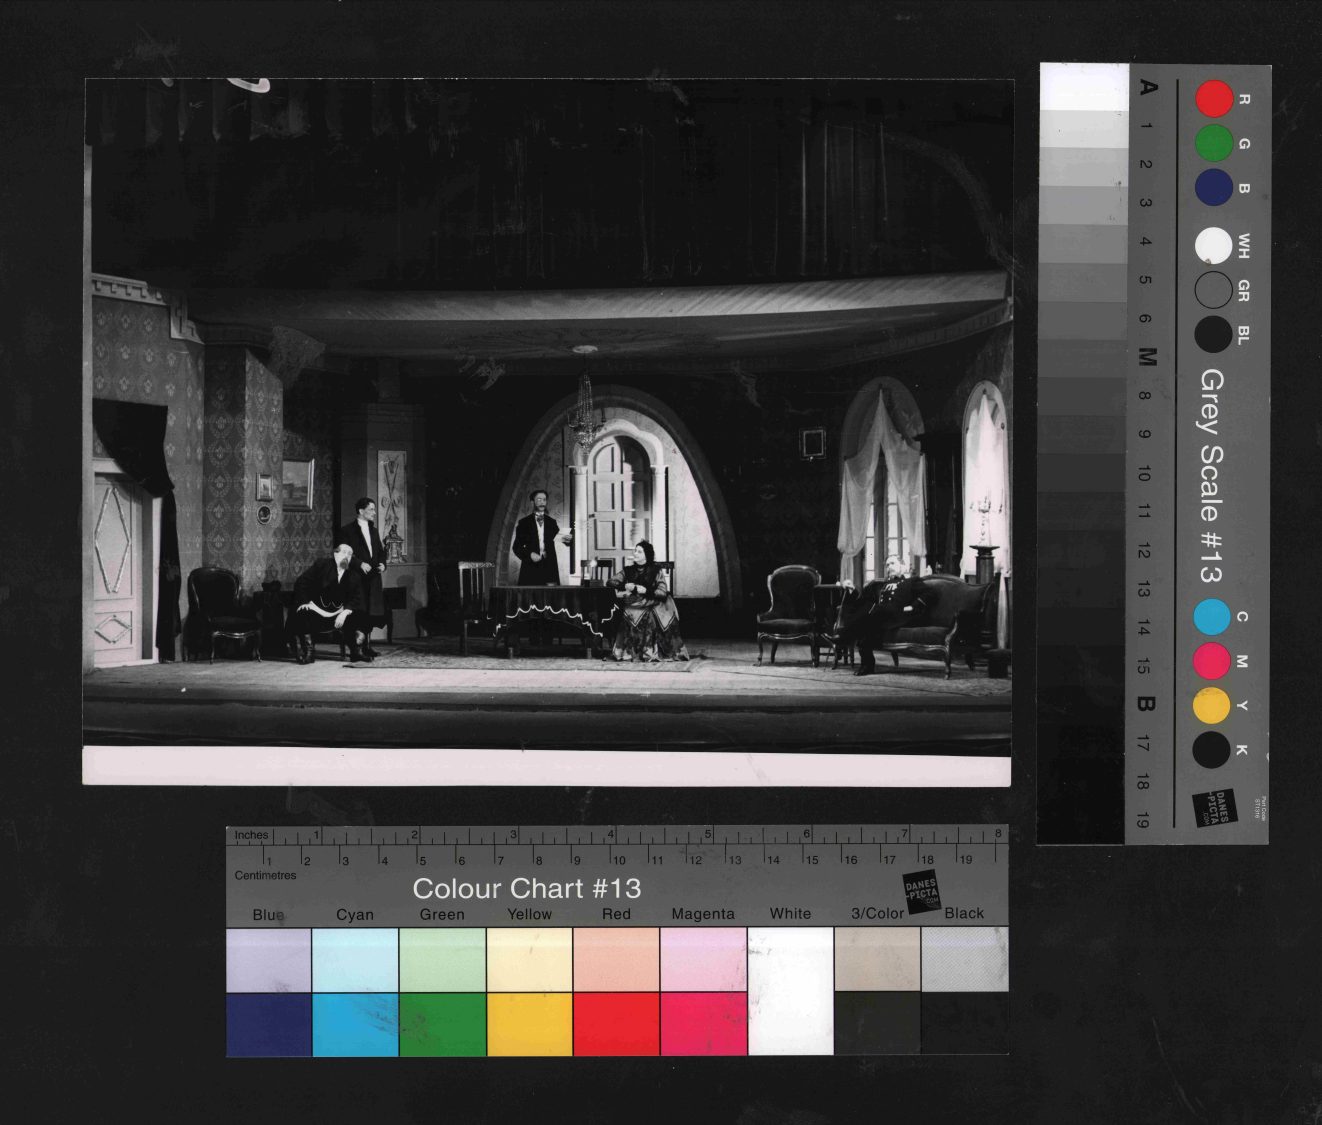Click the 'Grey Scale #13' title text
1322x1125 pixels.
pos(1211,476)
